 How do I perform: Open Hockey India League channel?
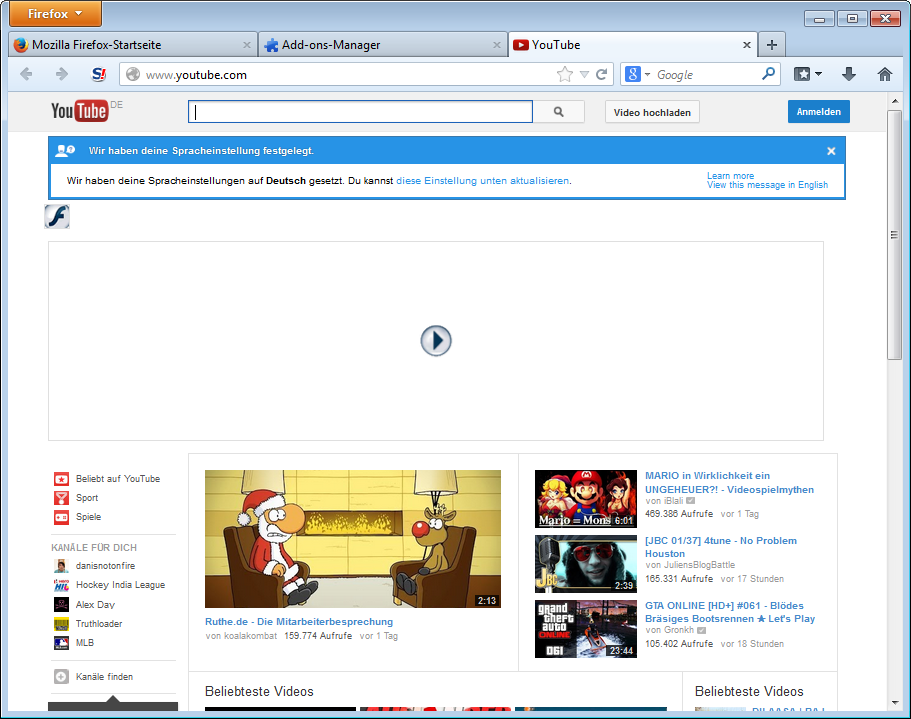pos(120,585)
